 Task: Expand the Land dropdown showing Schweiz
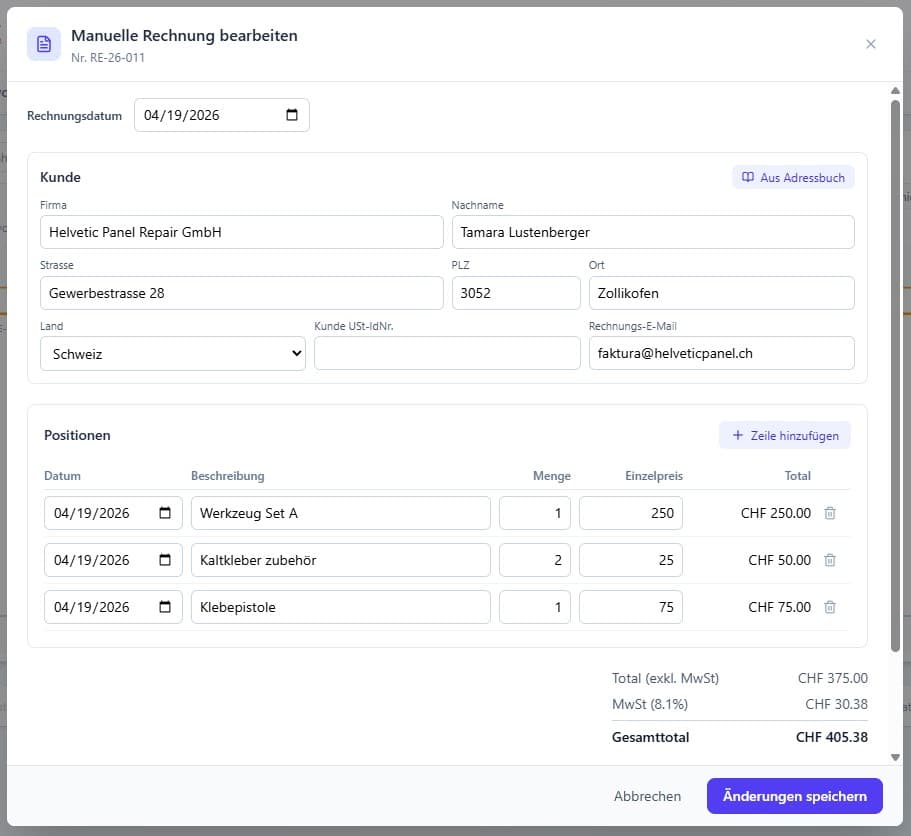tap(172, 353)
